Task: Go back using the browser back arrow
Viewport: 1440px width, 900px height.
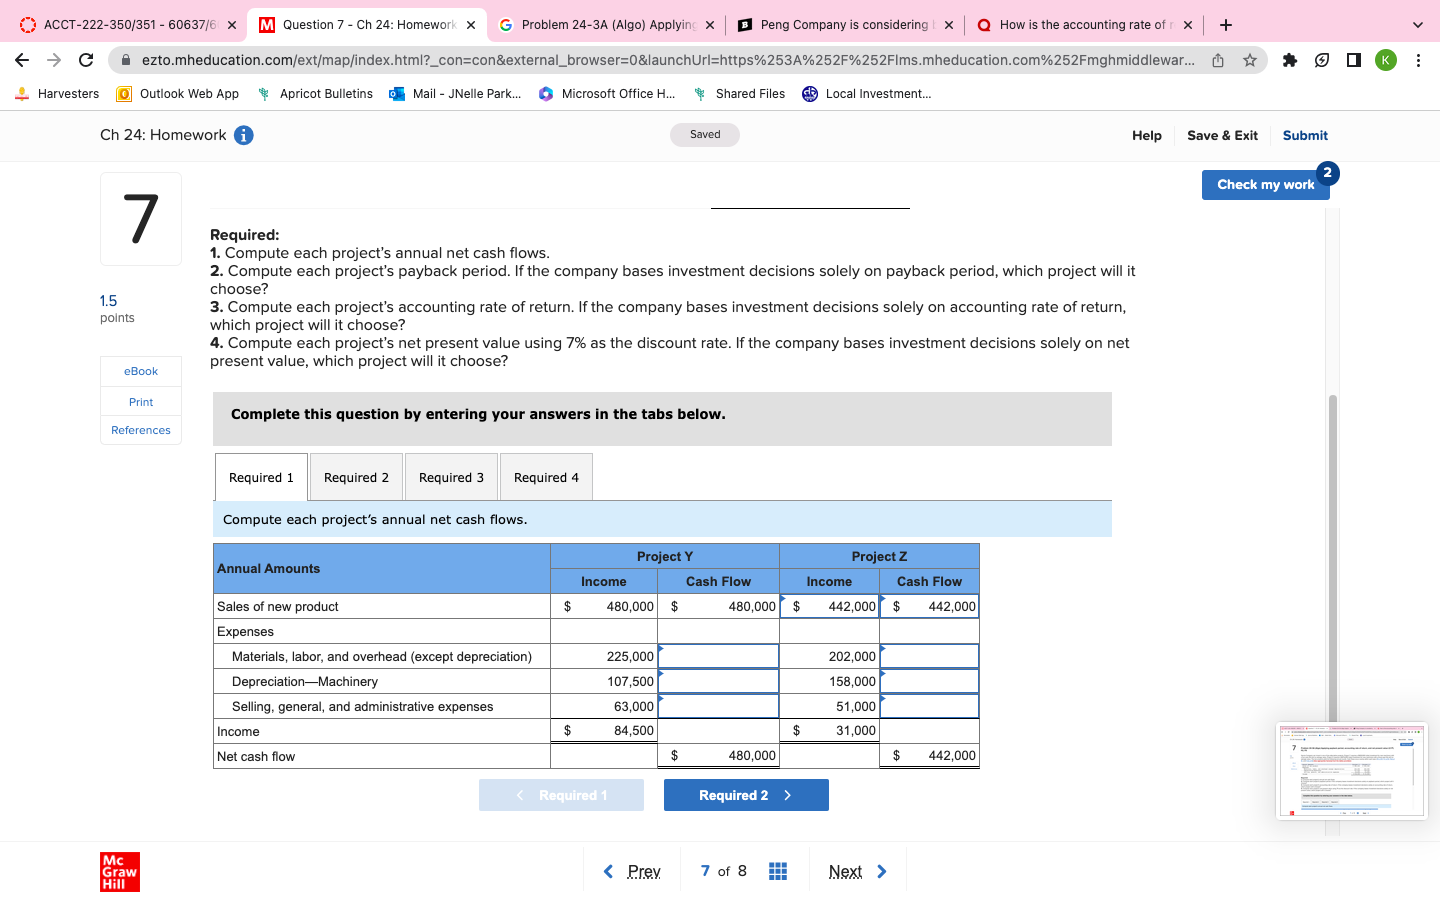Action: coord(22,60)
